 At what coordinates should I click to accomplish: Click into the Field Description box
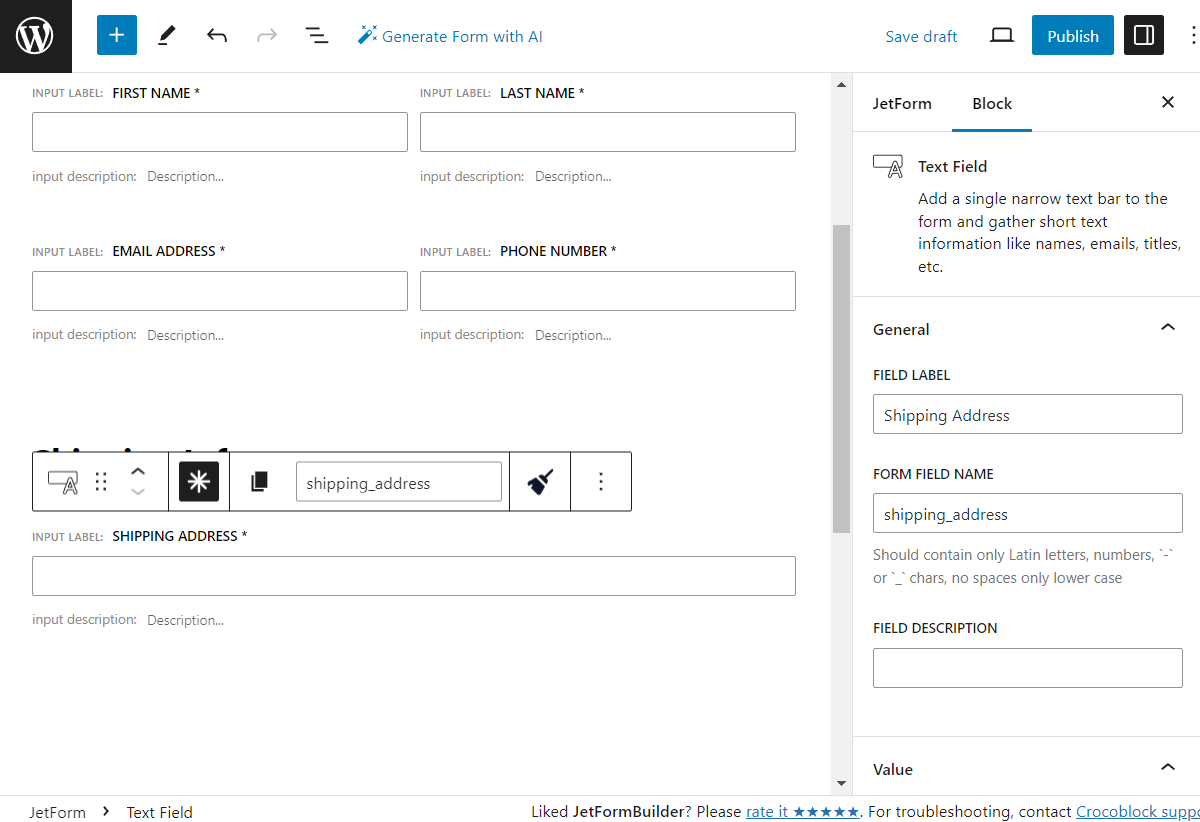click(x=1028, y=667)
